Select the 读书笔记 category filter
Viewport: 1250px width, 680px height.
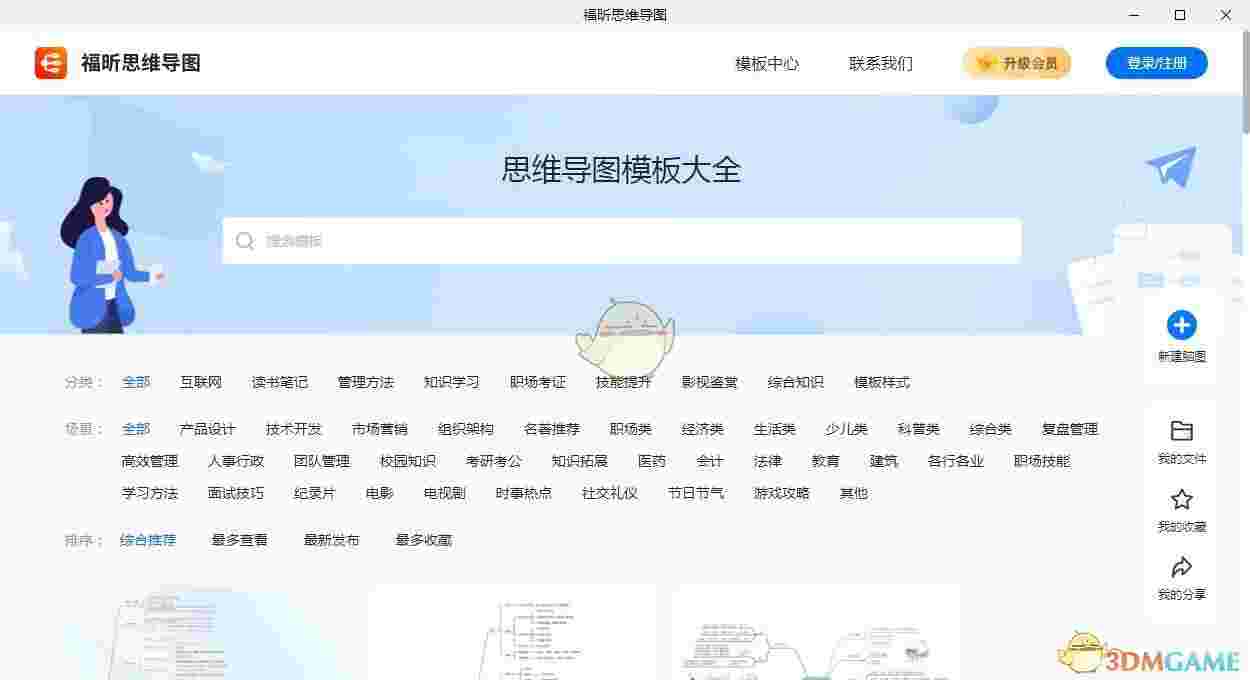point(281,381)
